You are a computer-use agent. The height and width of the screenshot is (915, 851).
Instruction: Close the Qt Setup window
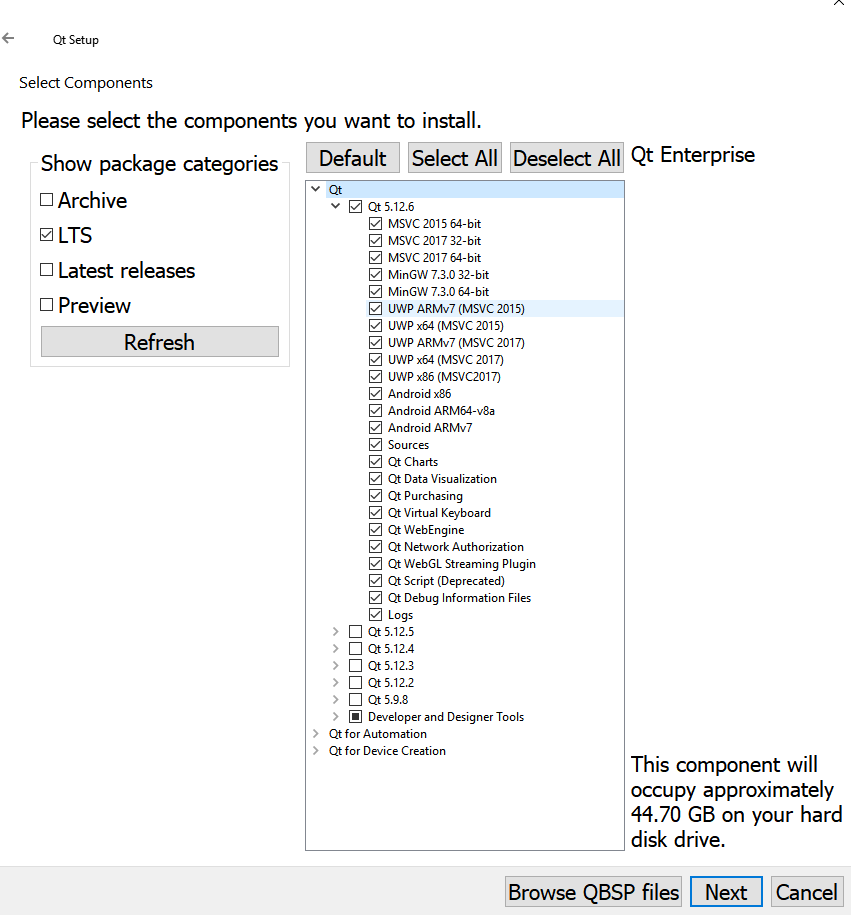tap(838, 3)
